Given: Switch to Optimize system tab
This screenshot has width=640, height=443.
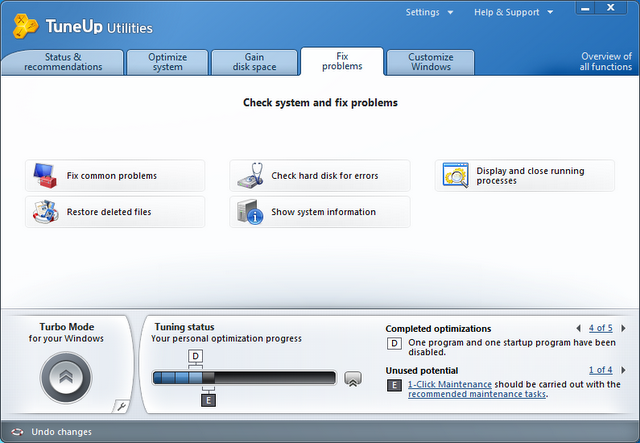Looking at the screenshot, I should (x=167, y=62).
